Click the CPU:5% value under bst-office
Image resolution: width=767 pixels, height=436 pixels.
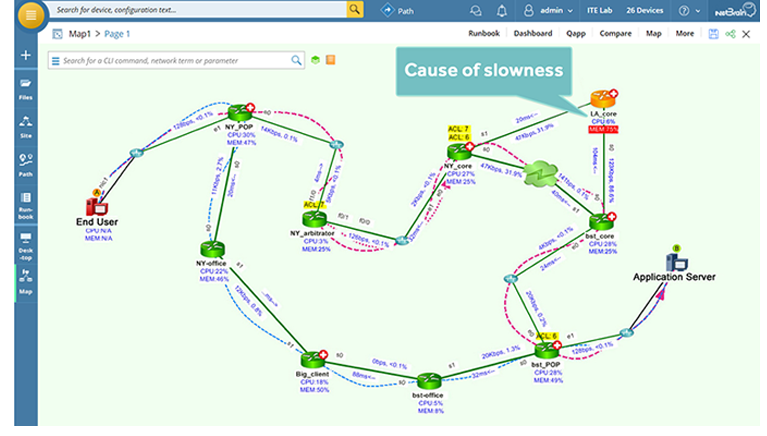point(430,403)
